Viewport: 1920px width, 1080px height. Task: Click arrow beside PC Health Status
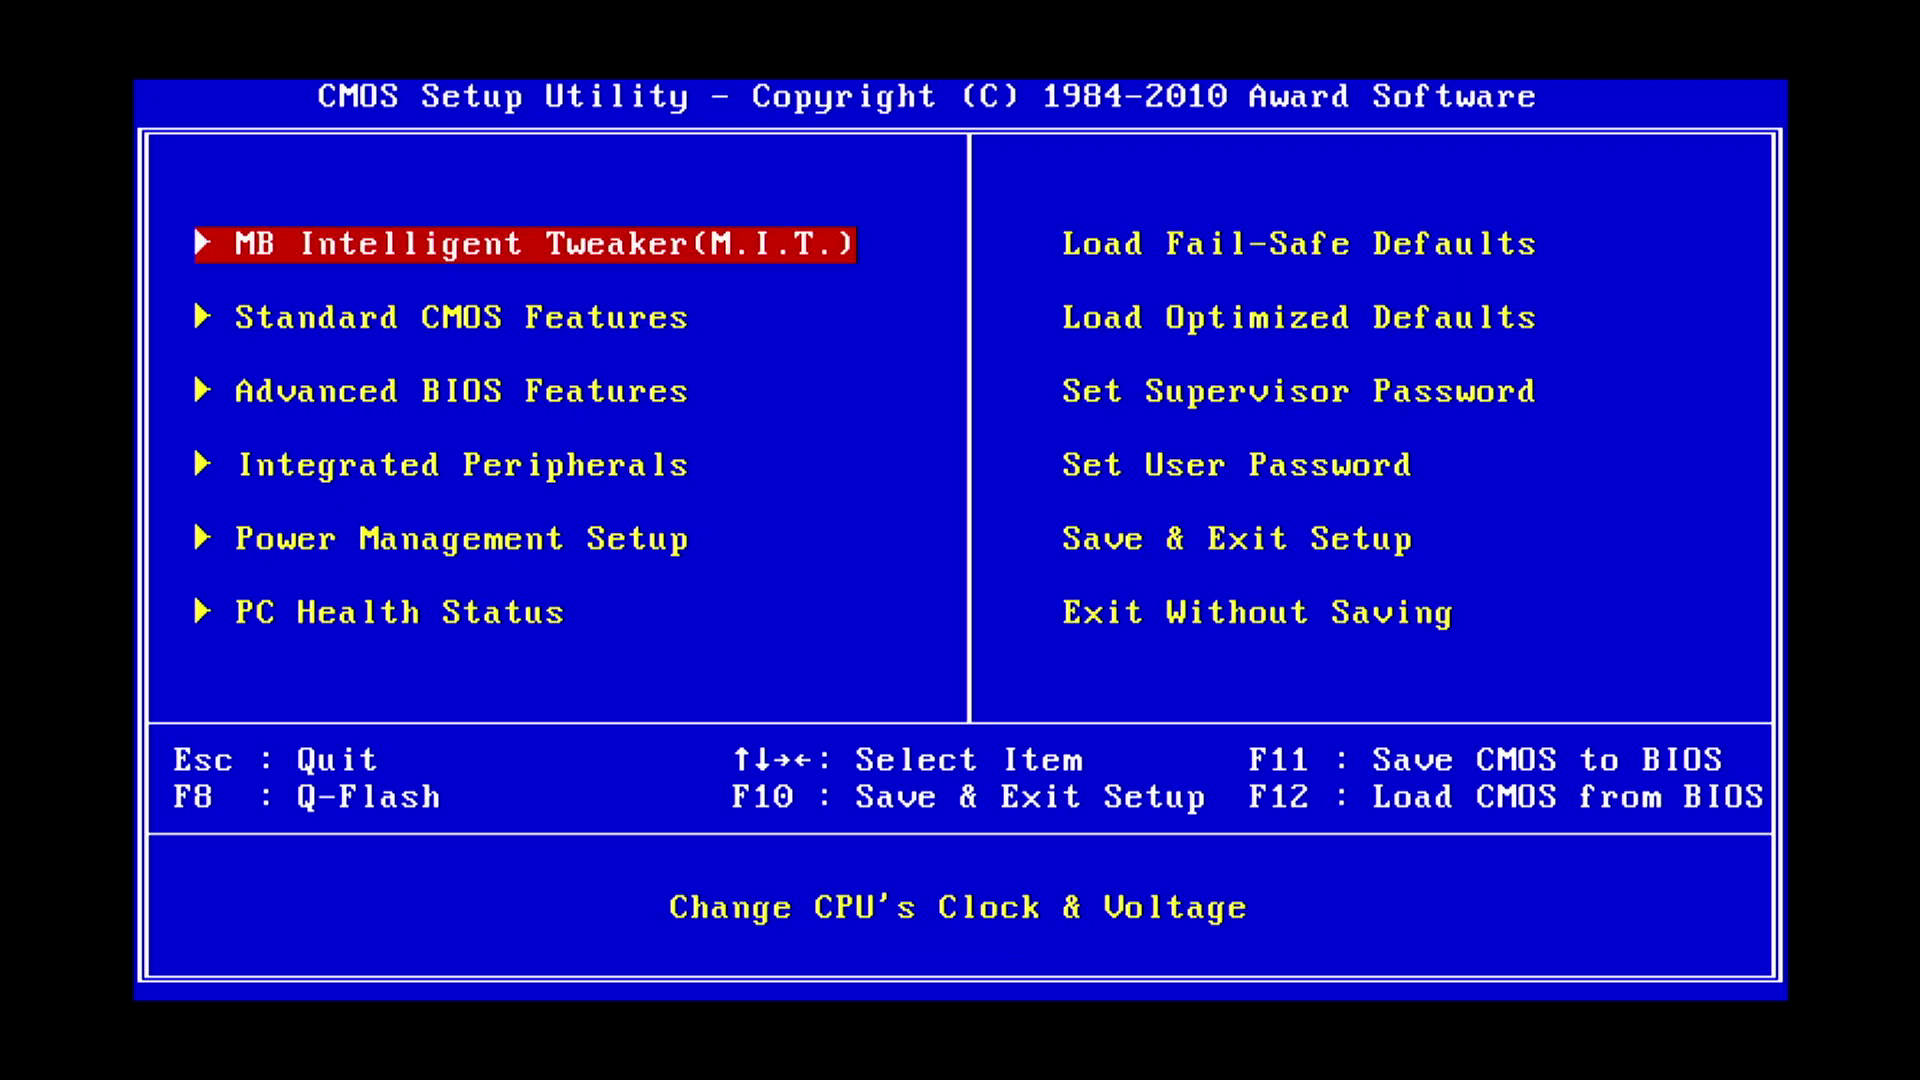pyautogui.click(x=202, y=611)
